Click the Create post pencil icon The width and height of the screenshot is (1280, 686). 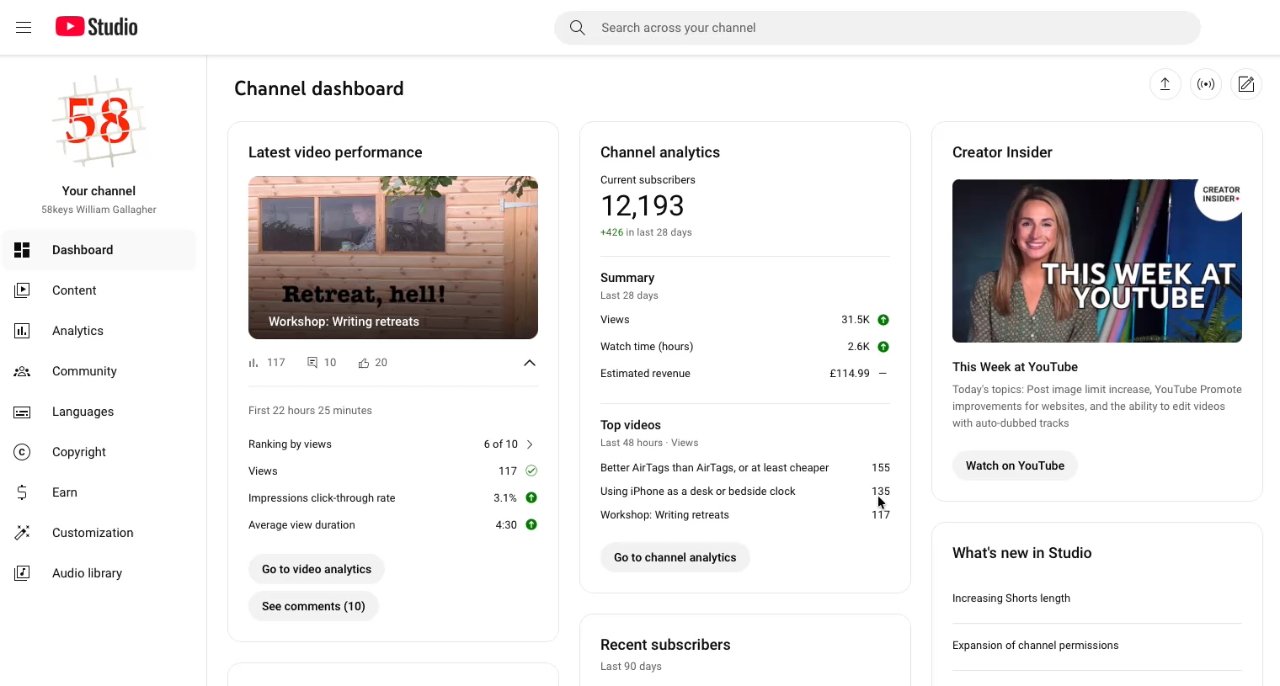point(1245,84)
